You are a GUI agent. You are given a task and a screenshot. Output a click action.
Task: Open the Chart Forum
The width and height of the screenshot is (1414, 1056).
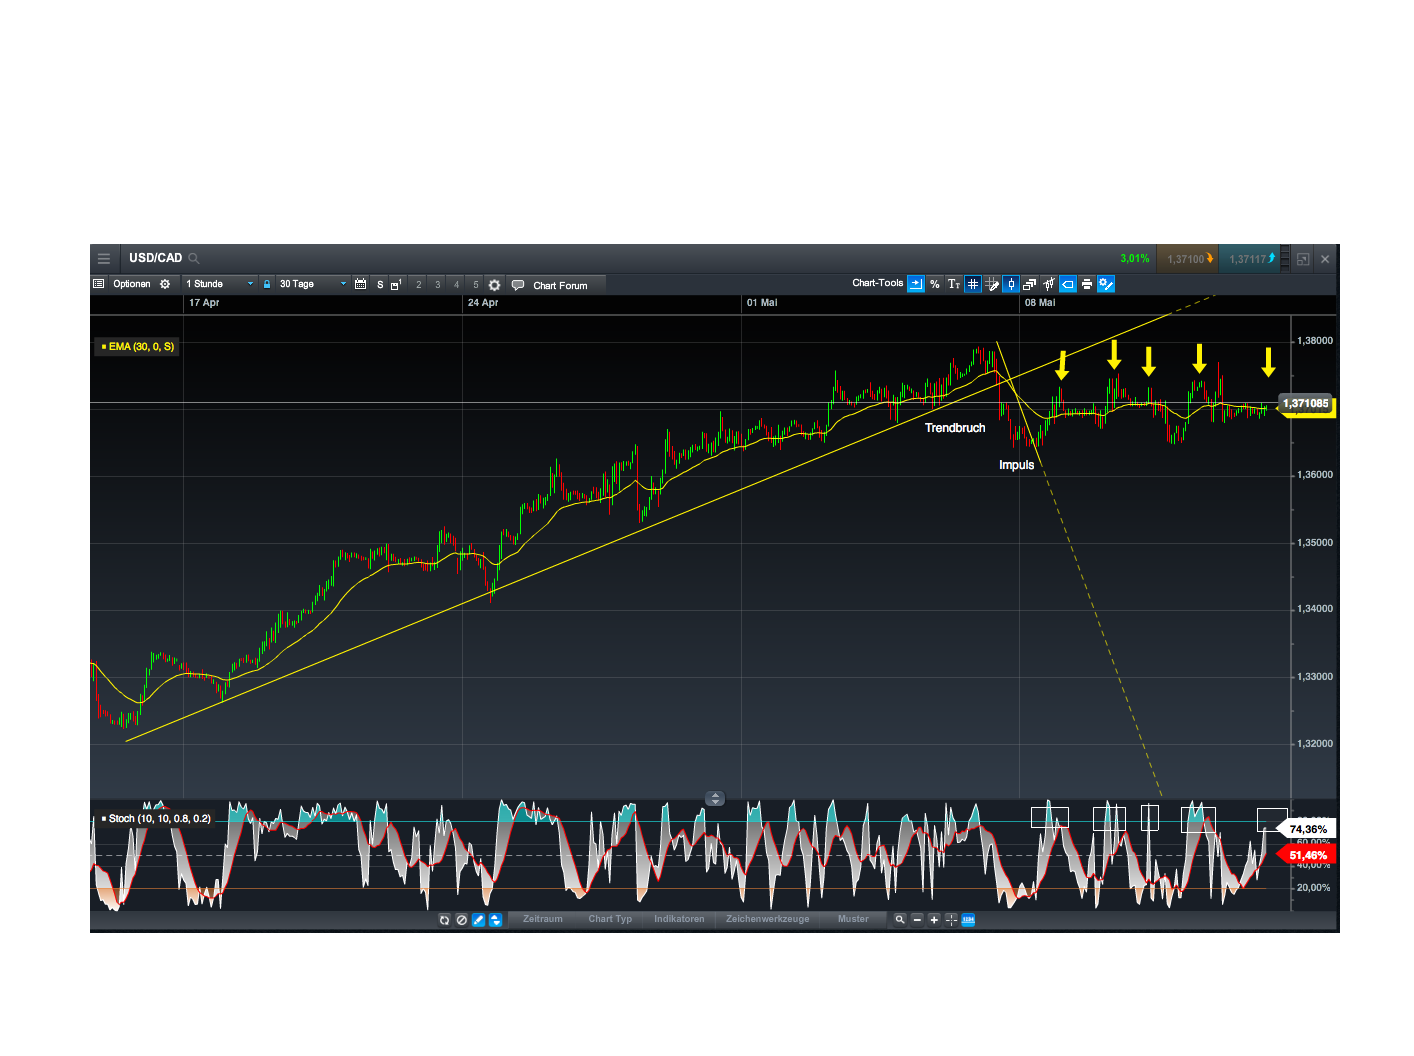click(556, 284)
